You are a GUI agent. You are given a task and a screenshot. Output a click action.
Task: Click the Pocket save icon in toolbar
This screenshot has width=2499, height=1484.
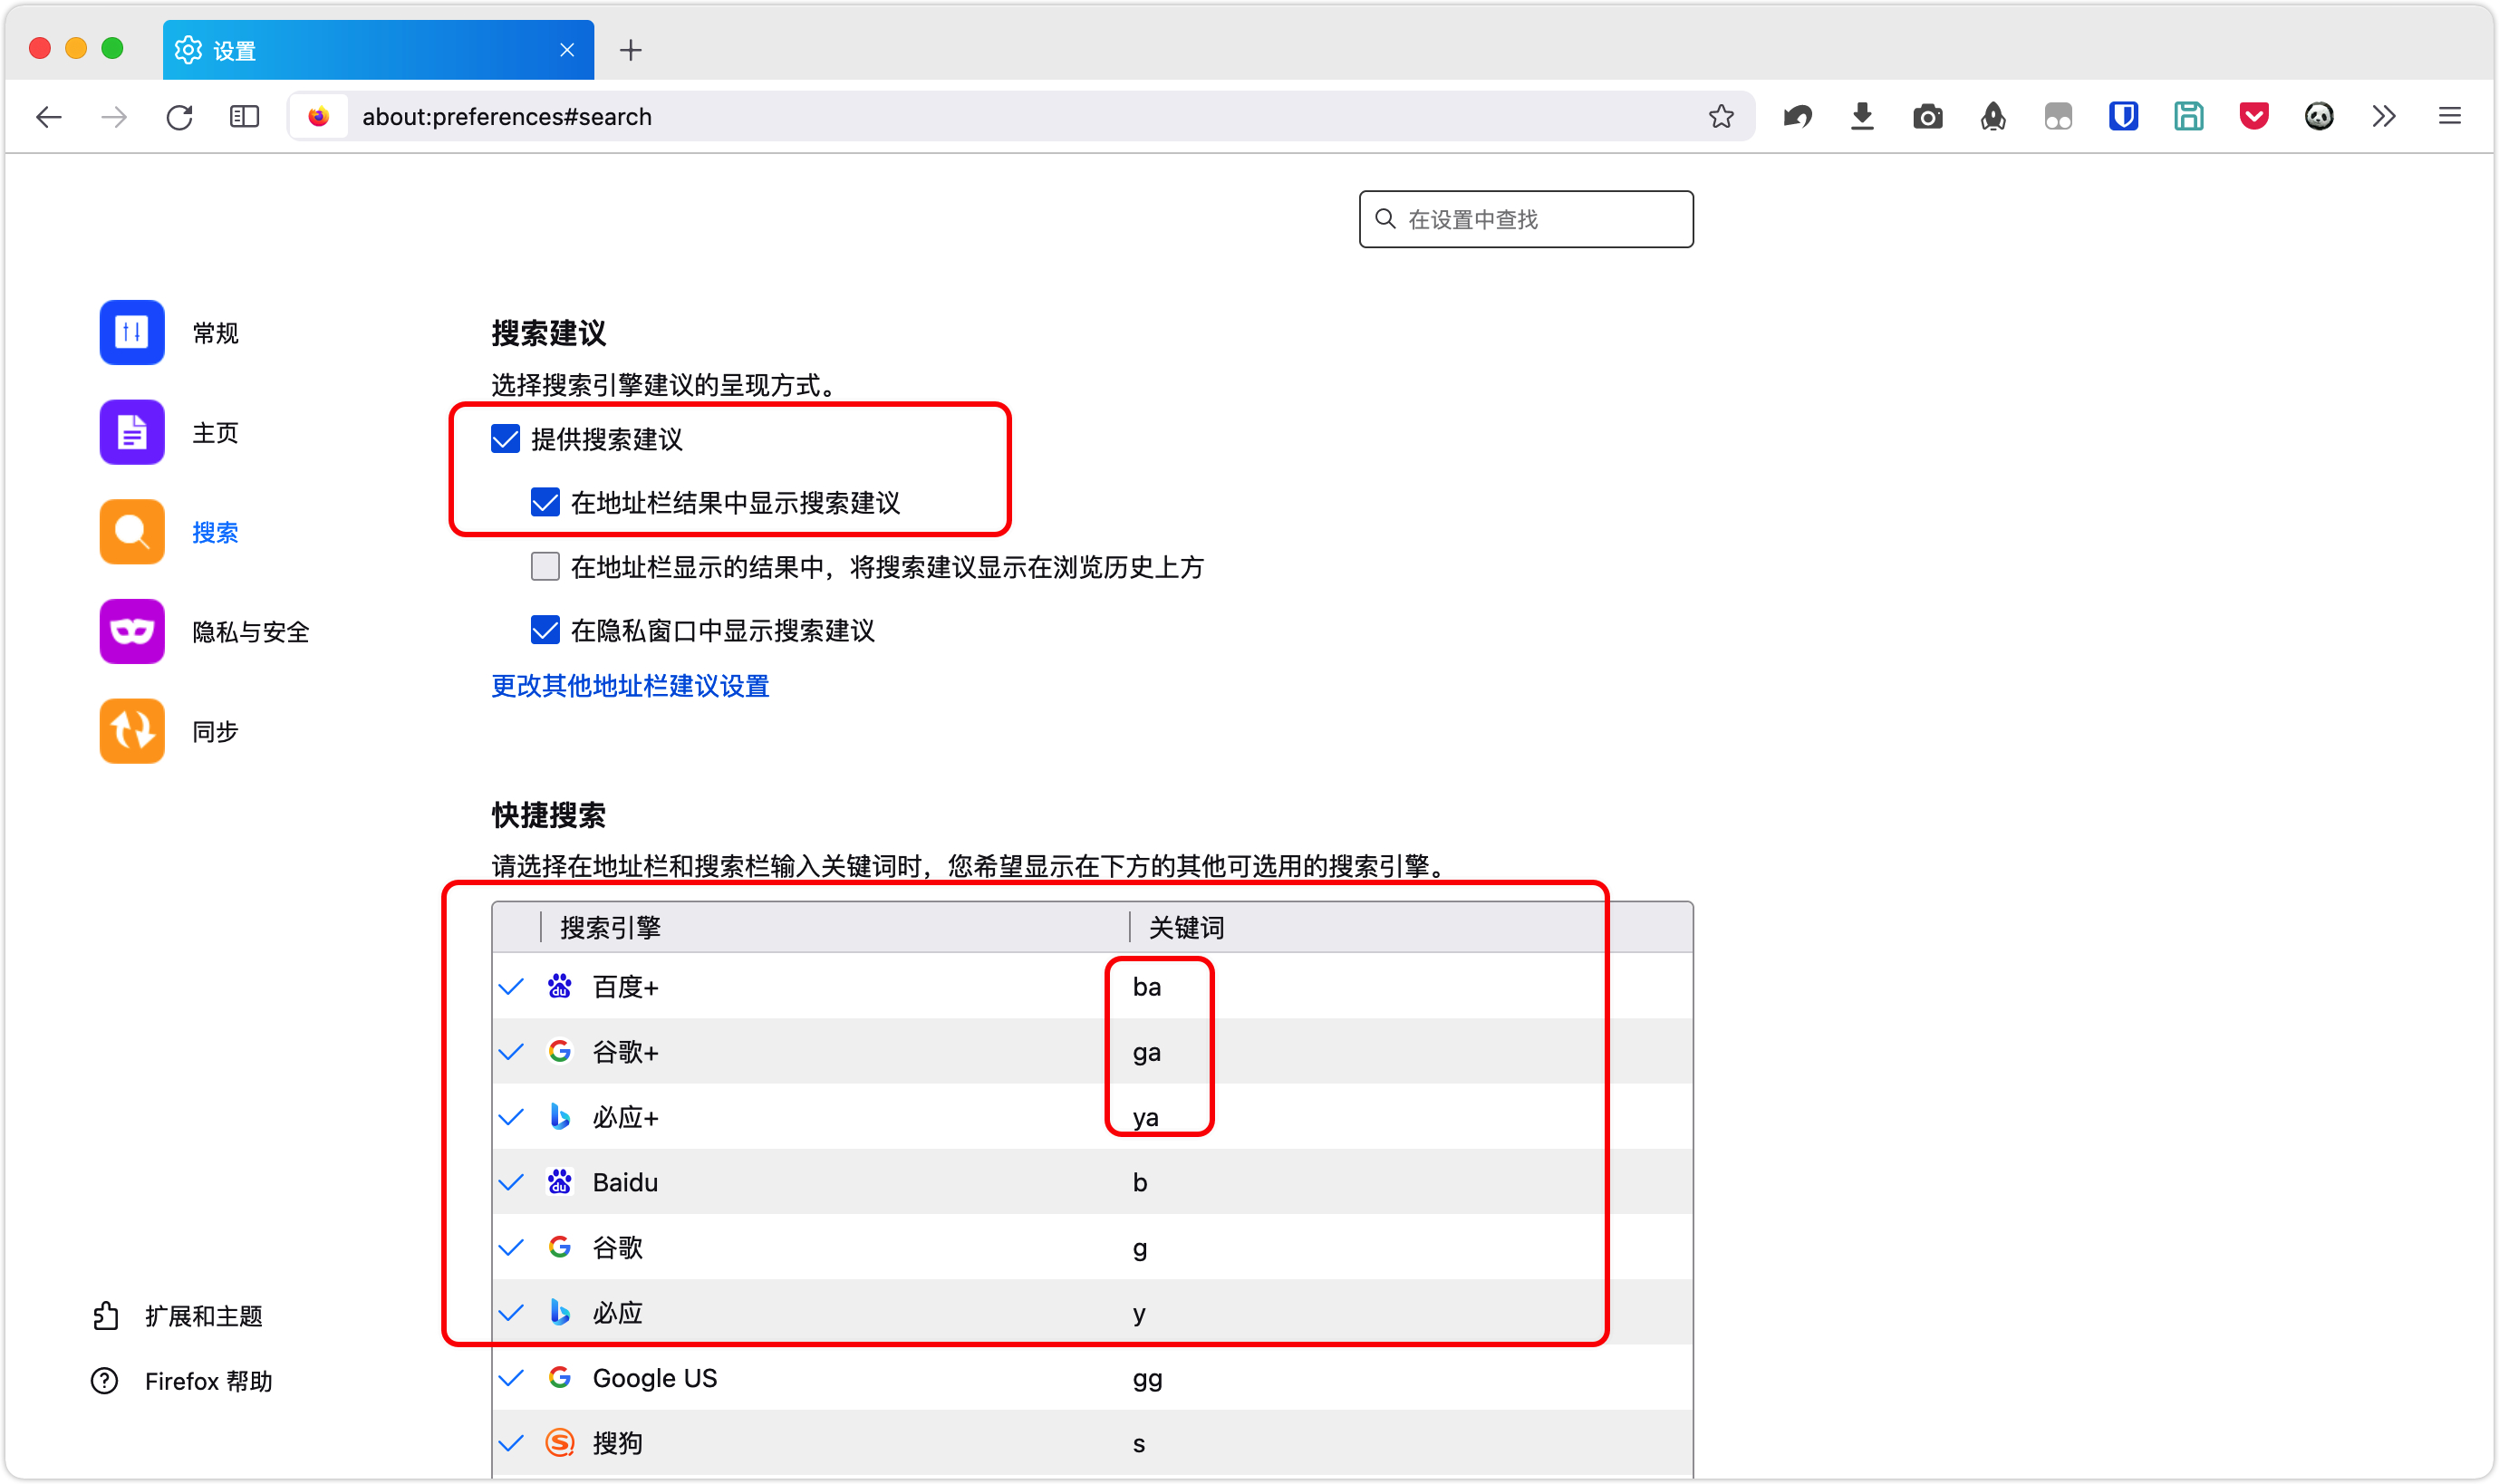coord(2253,116)
